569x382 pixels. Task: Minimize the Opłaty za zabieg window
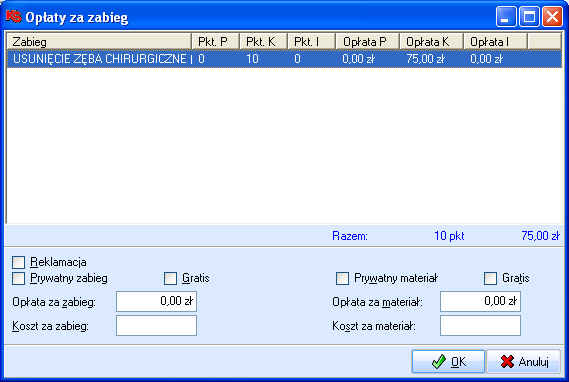pos(506,17)
